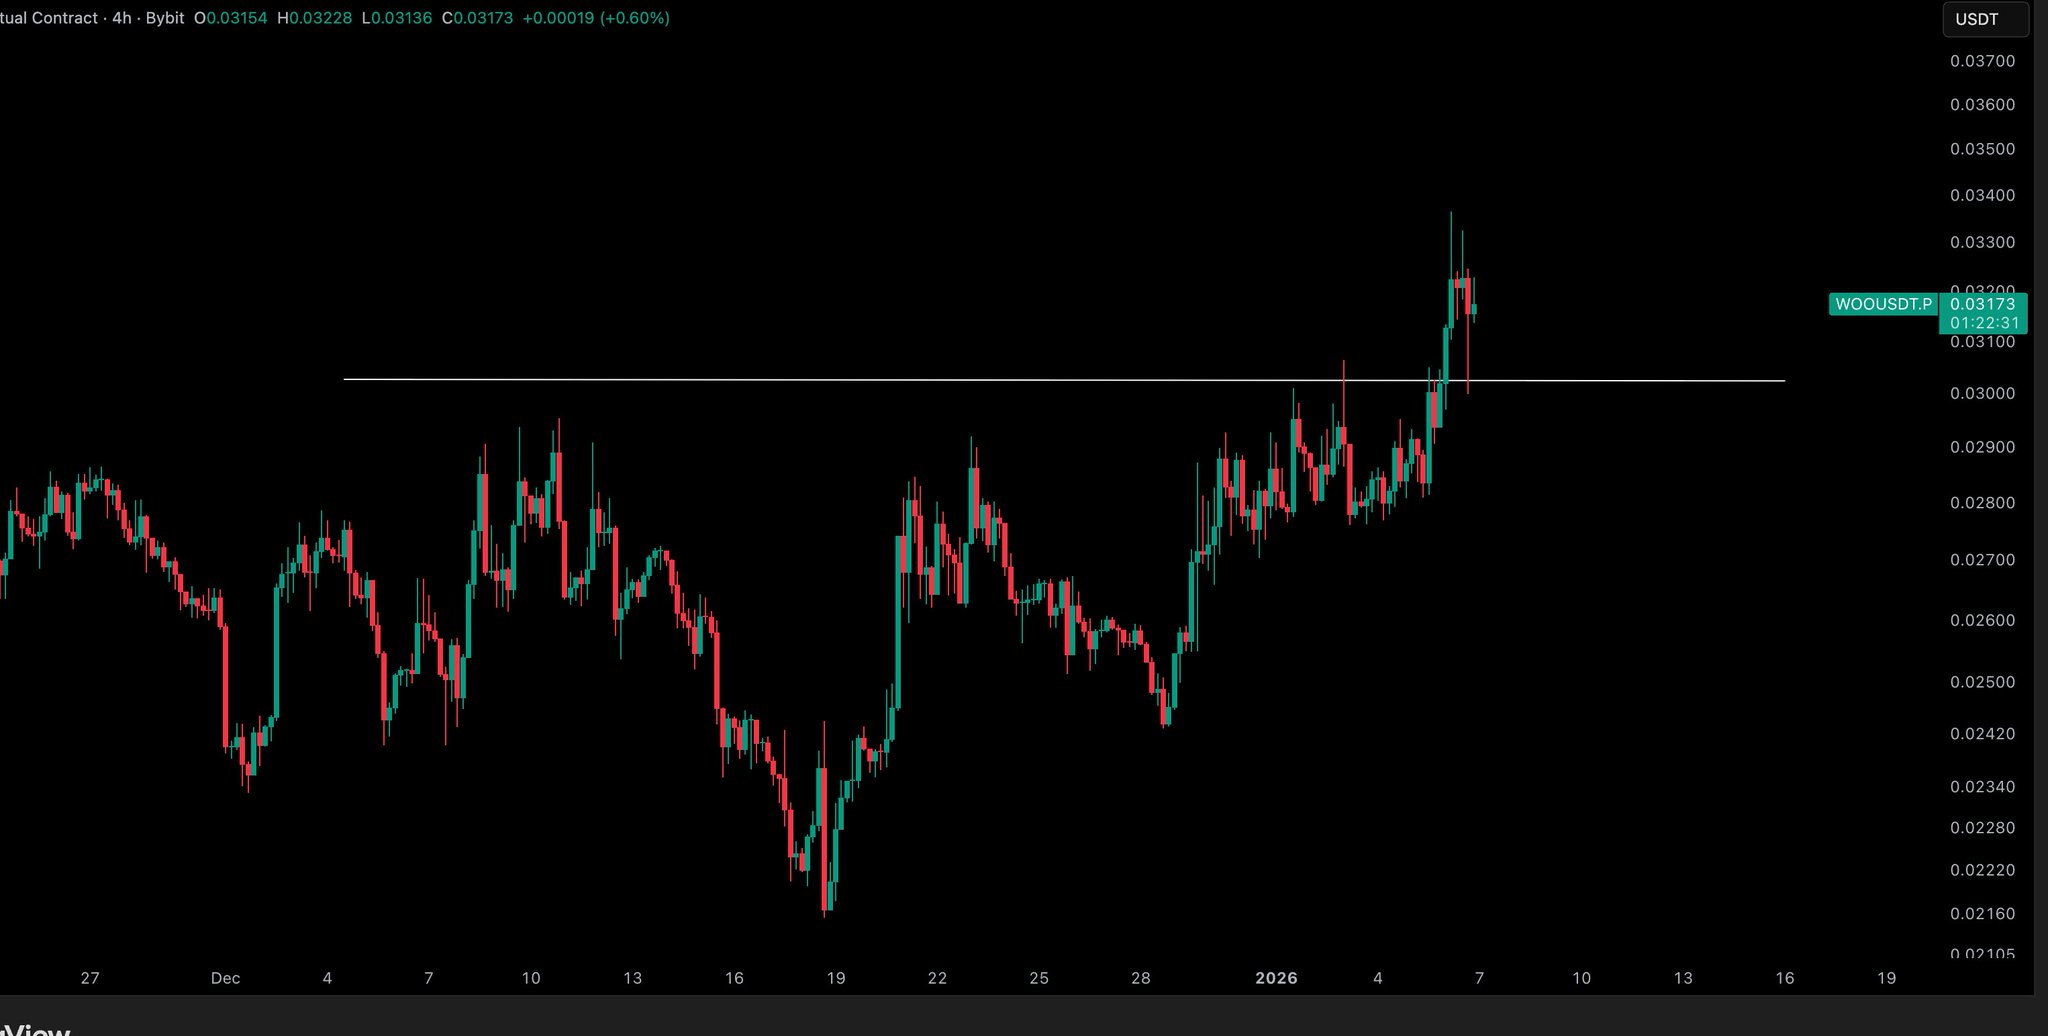Click the Open value 0.03154
This screenshot has height=1036, width=2048.
click(237, 18)
